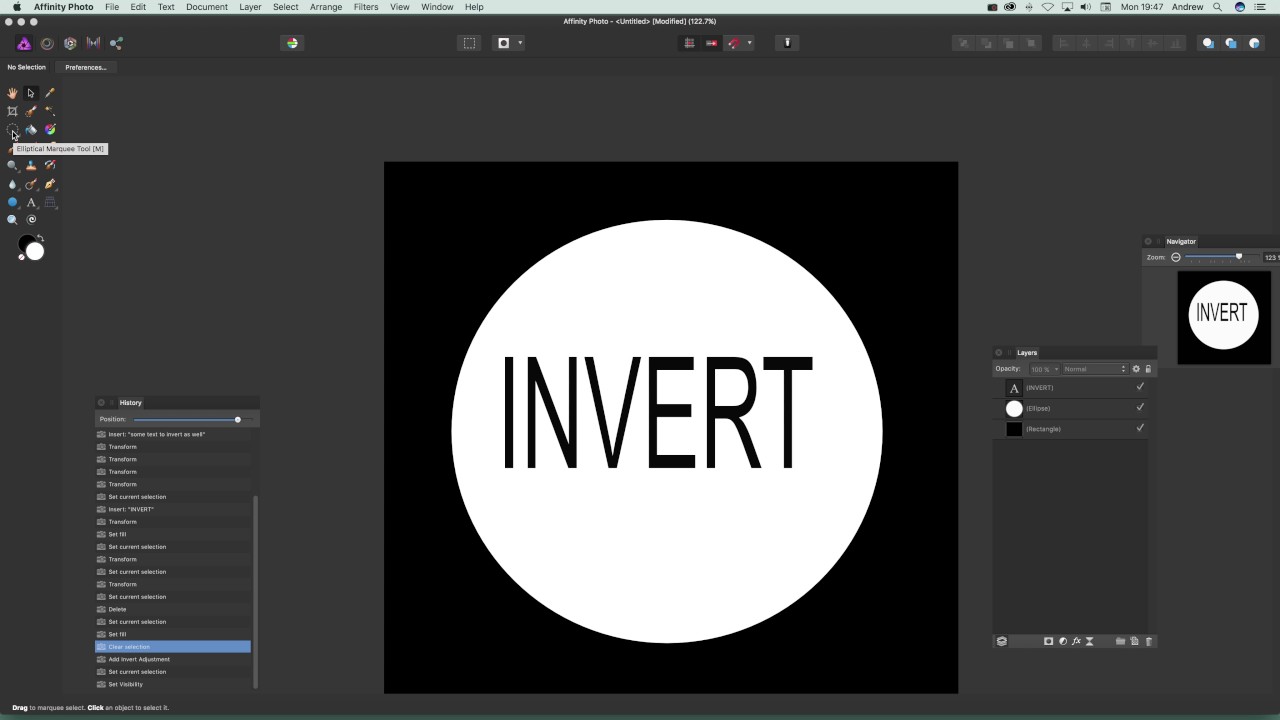Select the Flood Fill bucket tool

point(31,129)
